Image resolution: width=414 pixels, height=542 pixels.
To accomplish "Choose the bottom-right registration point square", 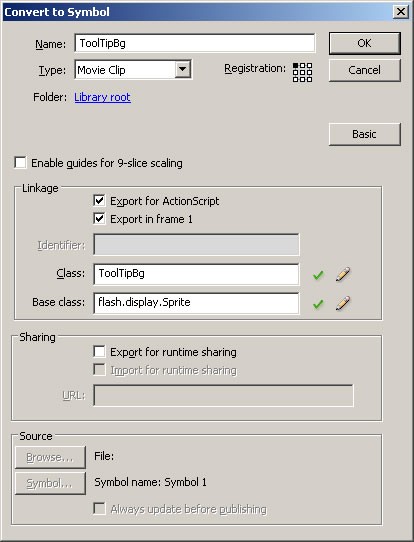I will (309, 79).
